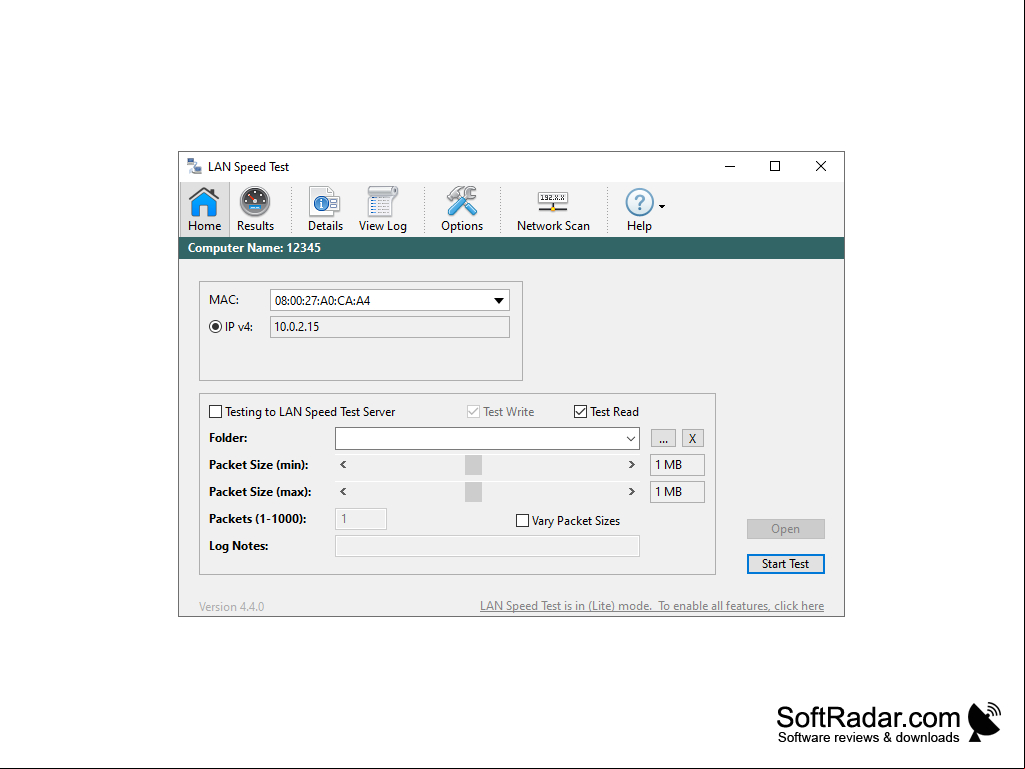Viewport: 1025px width, 769px height.
Task: Select the IP v4 radio button
Action: coord(215,326)
